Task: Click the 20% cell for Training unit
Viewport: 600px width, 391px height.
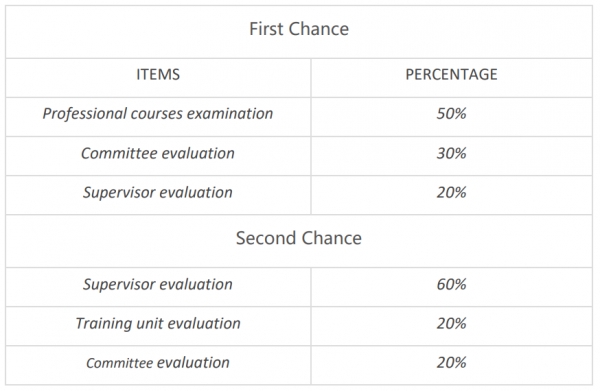Action: click(x=452, y=324)
